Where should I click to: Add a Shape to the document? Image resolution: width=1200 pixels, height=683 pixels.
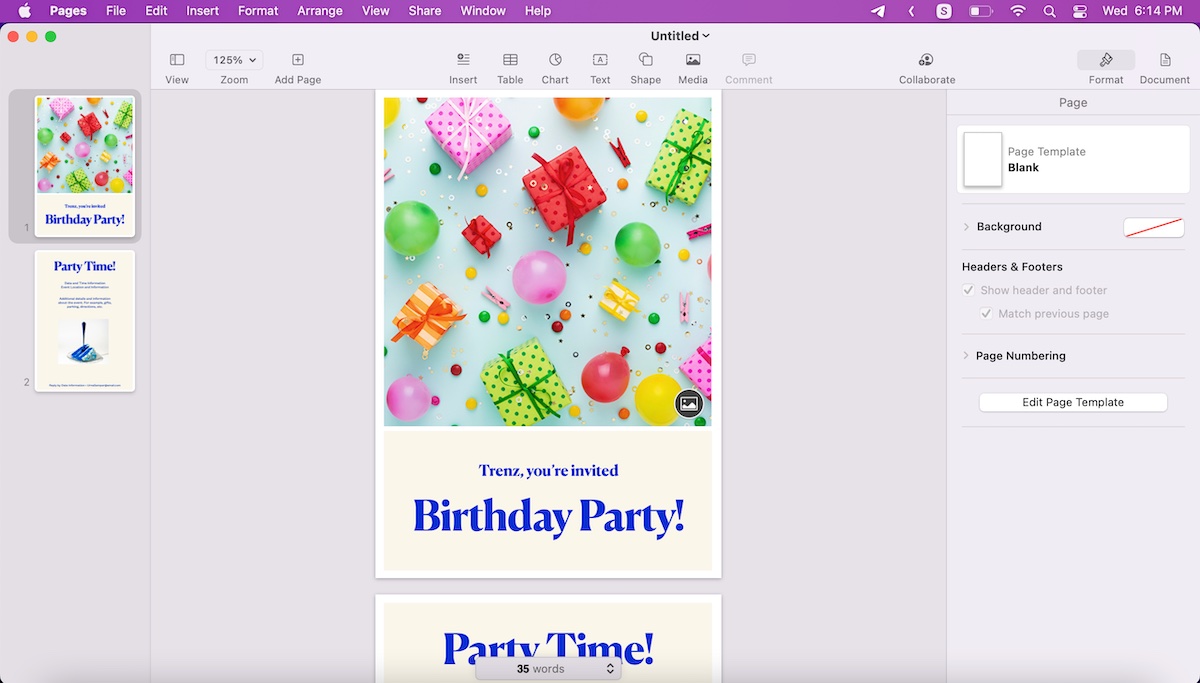645,67
